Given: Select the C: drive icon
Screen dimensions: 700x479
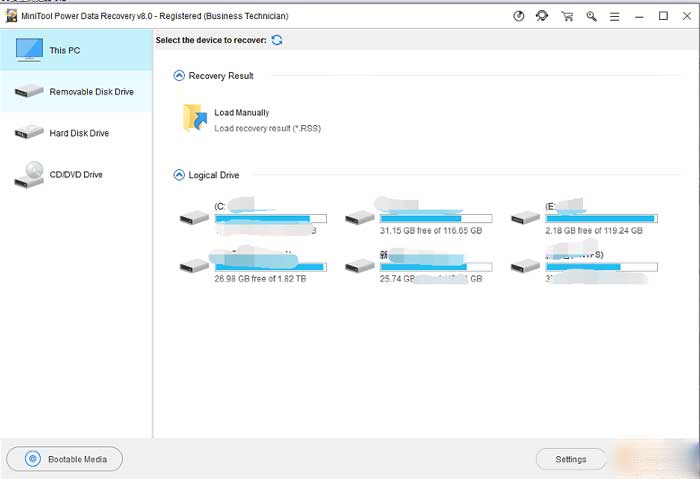Looking at the screenshot, I should 194,218.
